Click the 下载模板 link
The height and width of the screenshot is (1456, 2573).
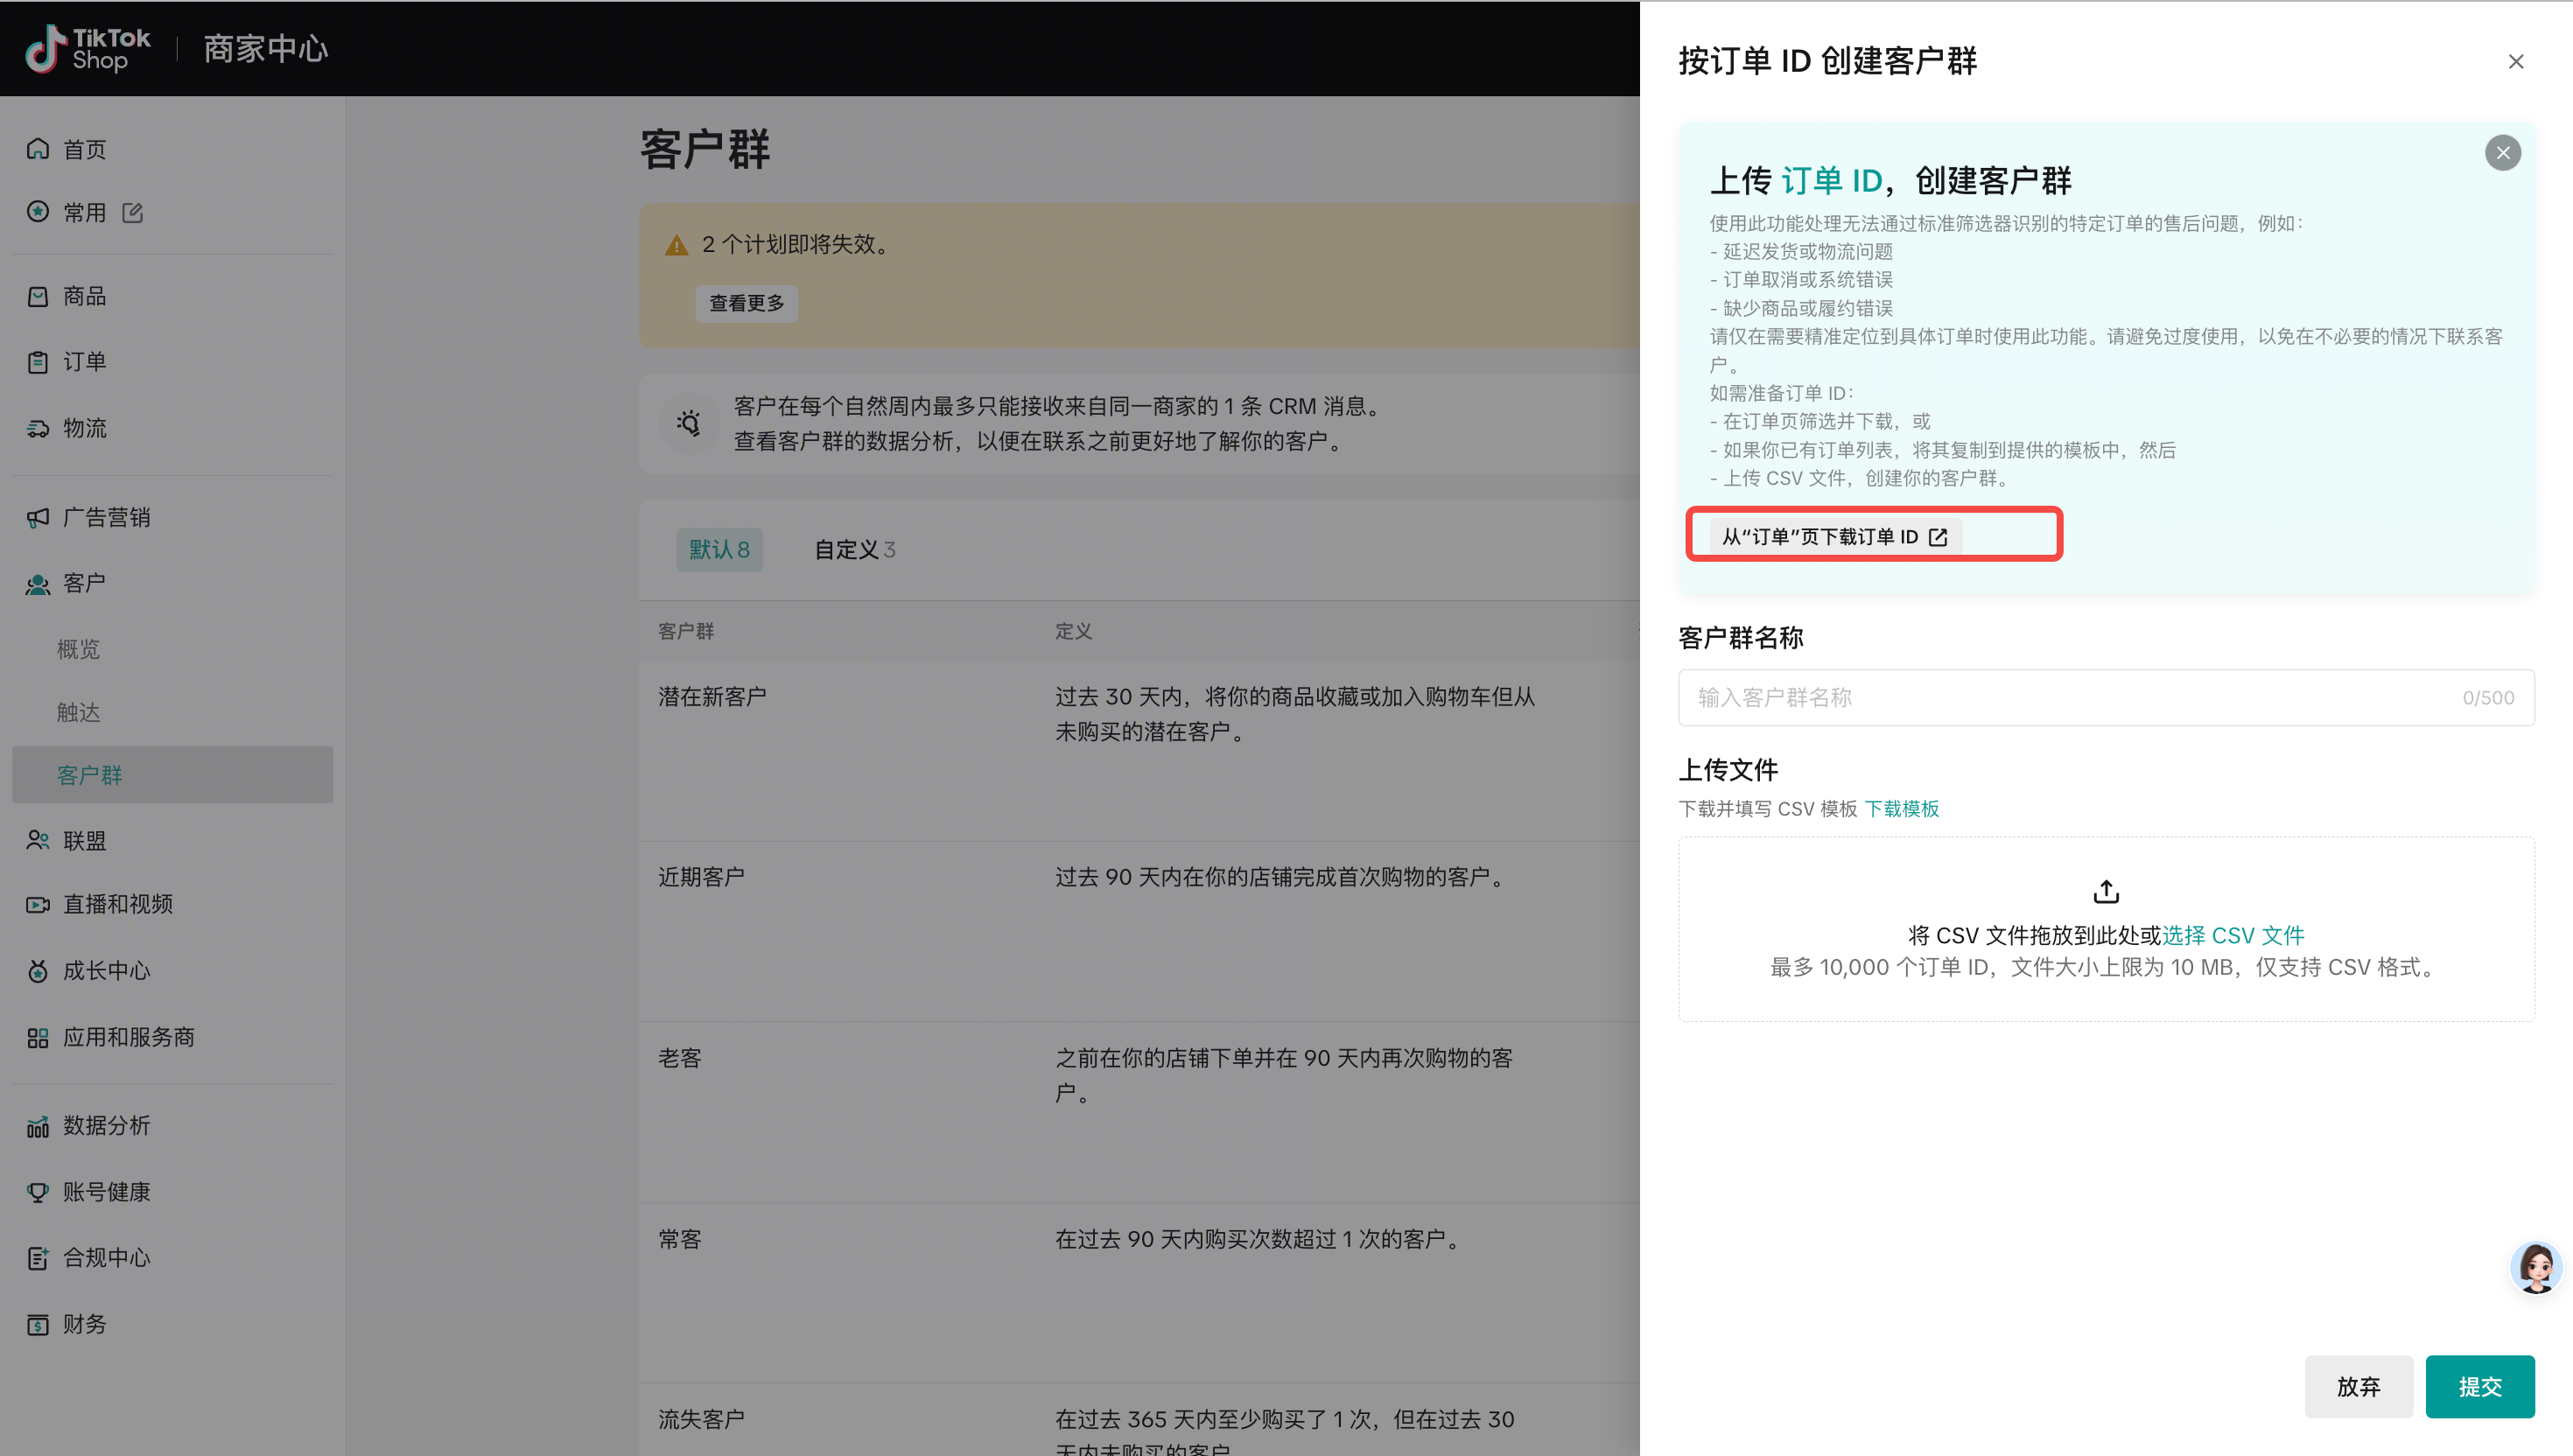[1901, 808]
